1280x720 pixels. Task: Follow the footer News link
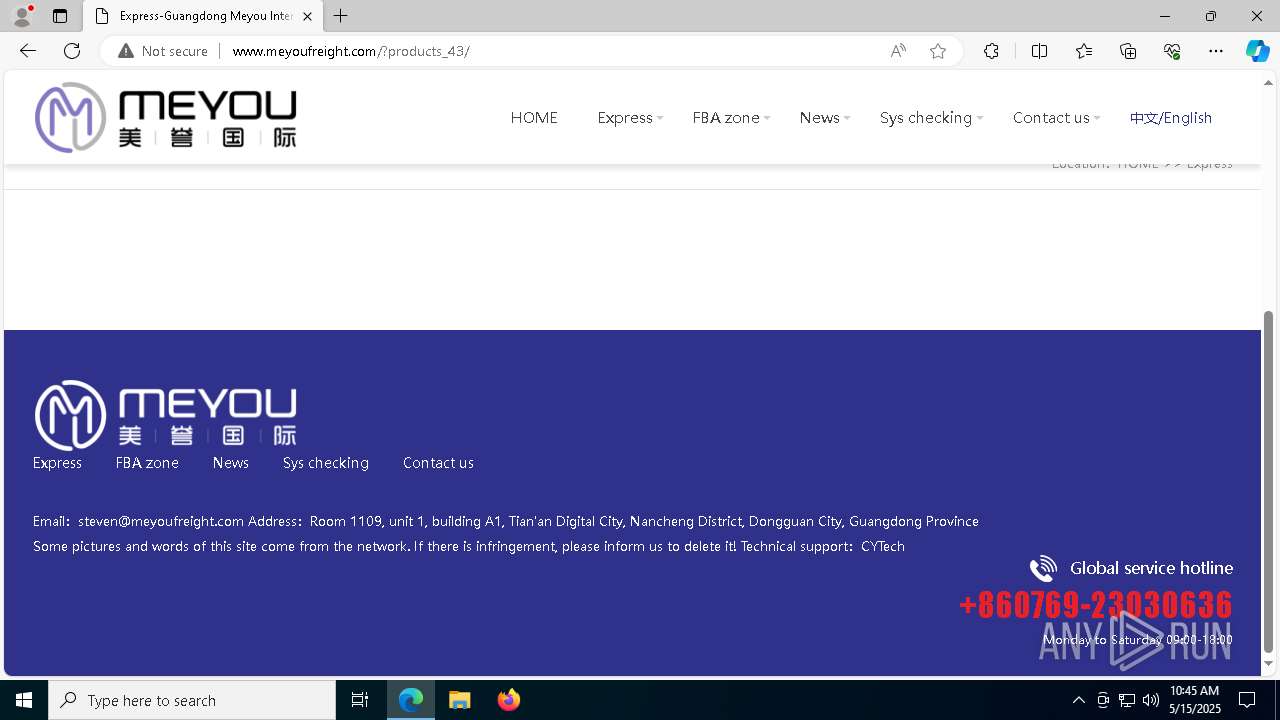tap(231, 463)
